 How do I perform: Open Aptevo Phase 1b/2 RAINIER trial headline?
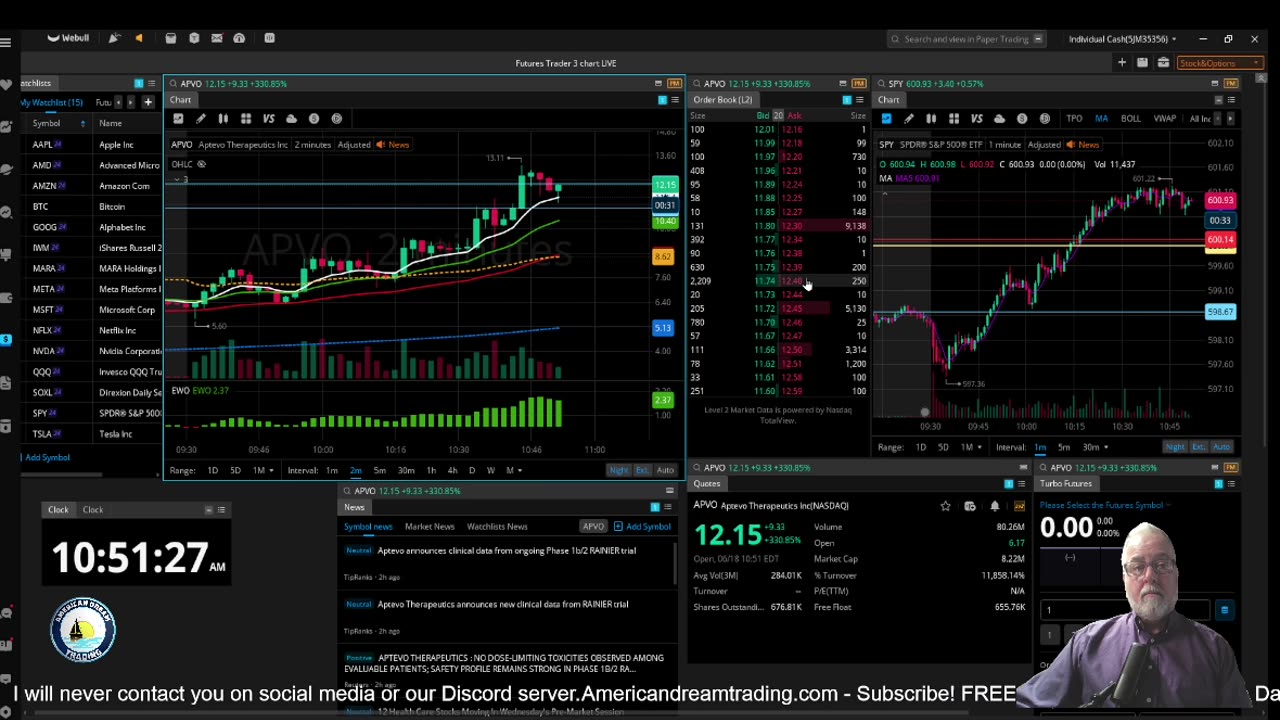[506, 551]
